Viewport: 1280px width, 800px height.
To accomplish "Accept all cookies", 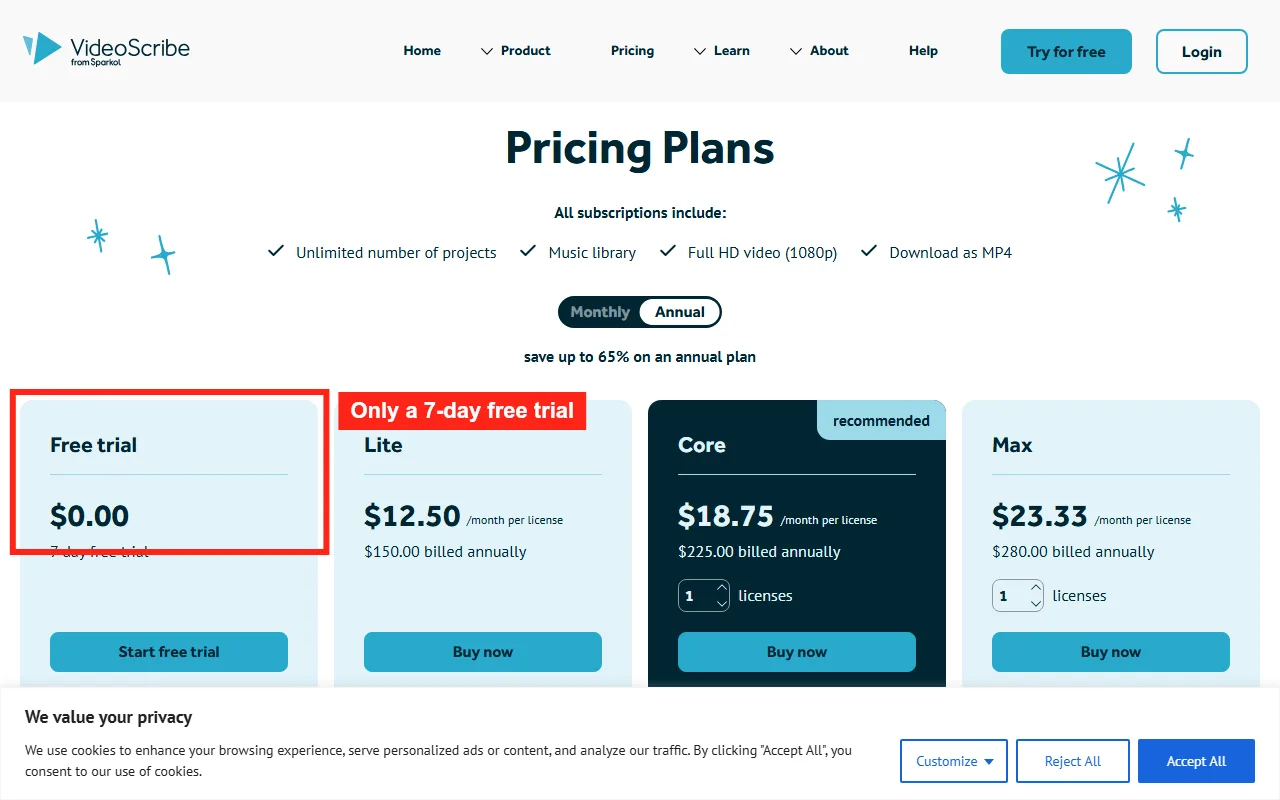I will [1196, 761].
